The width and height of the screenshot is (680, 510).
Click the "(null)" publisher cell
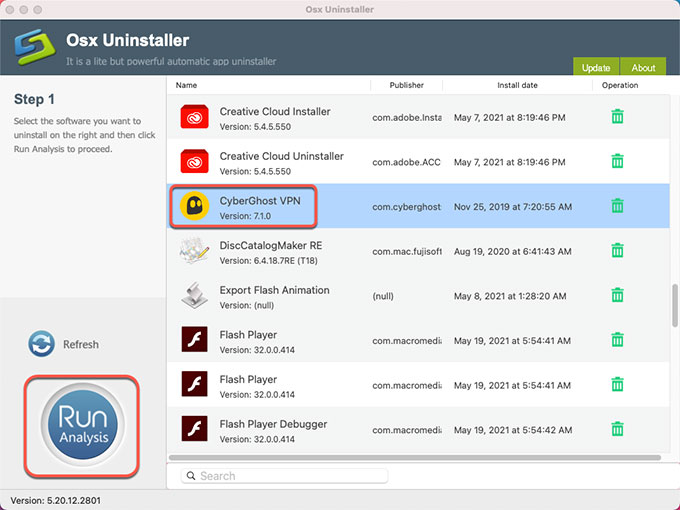pos(383,296)
